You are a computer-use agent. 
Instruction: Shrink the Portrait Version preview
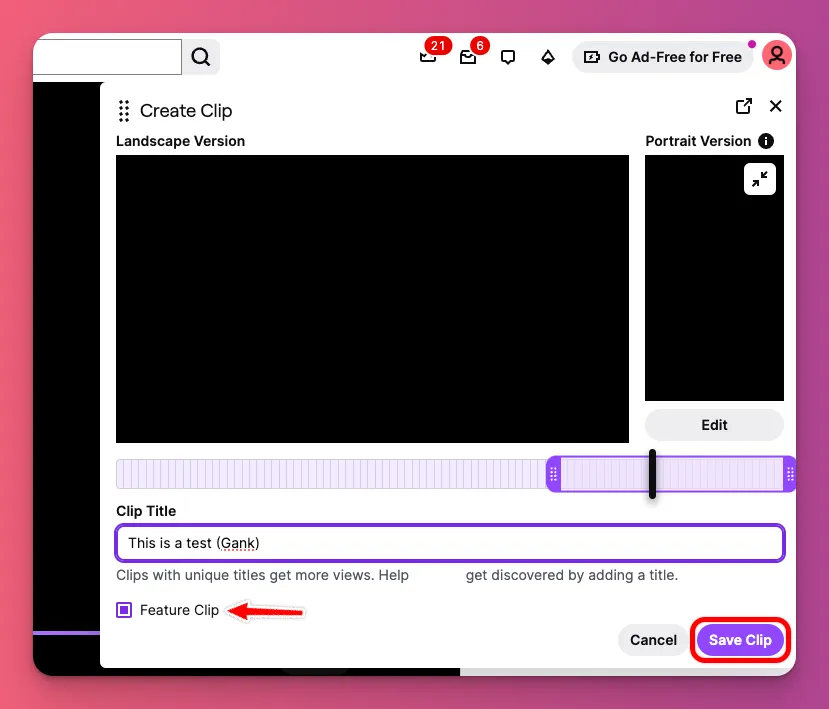[760, 179]
